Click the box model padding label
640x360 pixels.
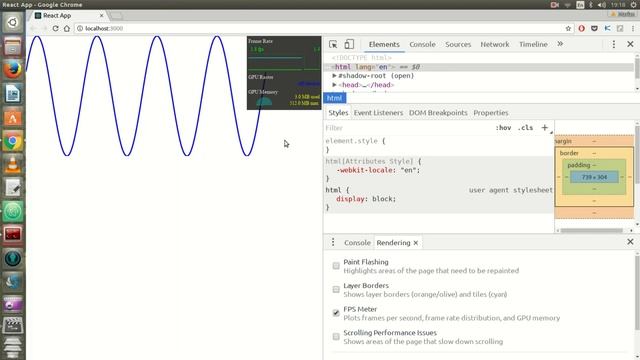click(x=579, y=165)
